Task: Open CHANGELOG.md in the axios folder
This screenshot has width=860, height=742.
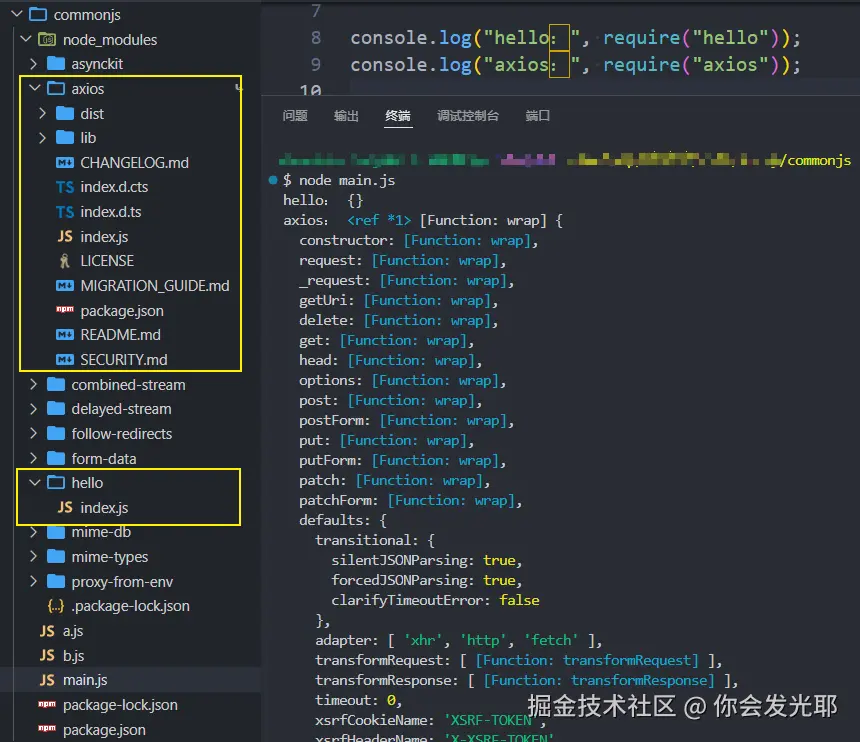Action: pyautogui.click(x=134, y=162)
